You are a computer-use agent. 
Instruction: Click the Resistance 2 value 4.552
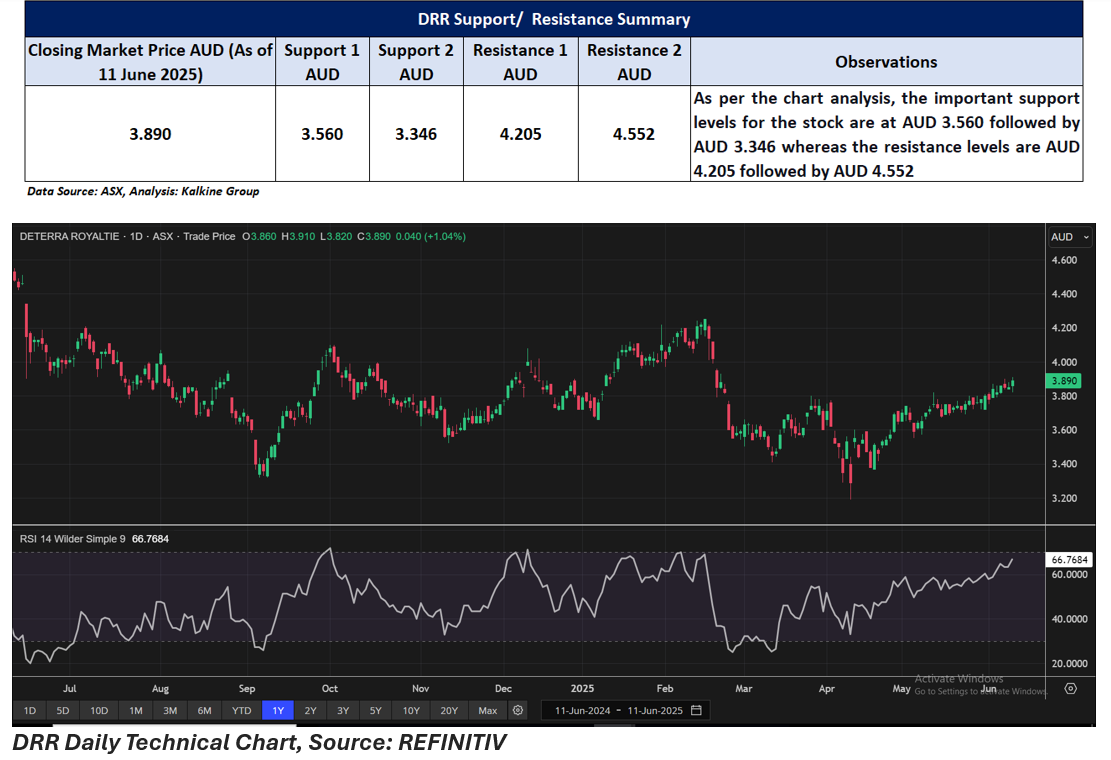(633, 134)
